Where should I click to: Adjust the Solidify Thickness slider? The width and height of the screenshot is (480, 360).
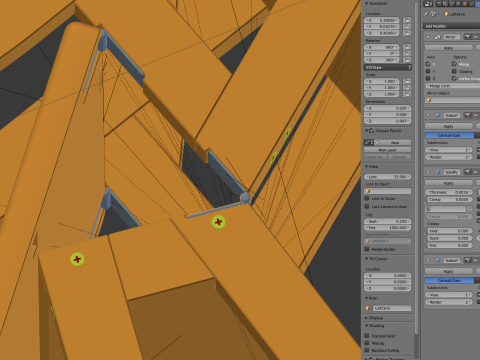coord(449,192)
